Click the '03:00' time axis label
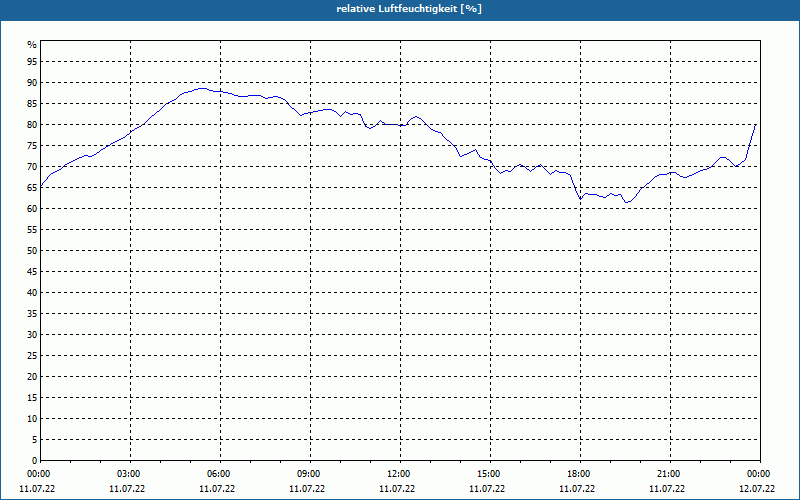The image size is (800, 500). 127,474
